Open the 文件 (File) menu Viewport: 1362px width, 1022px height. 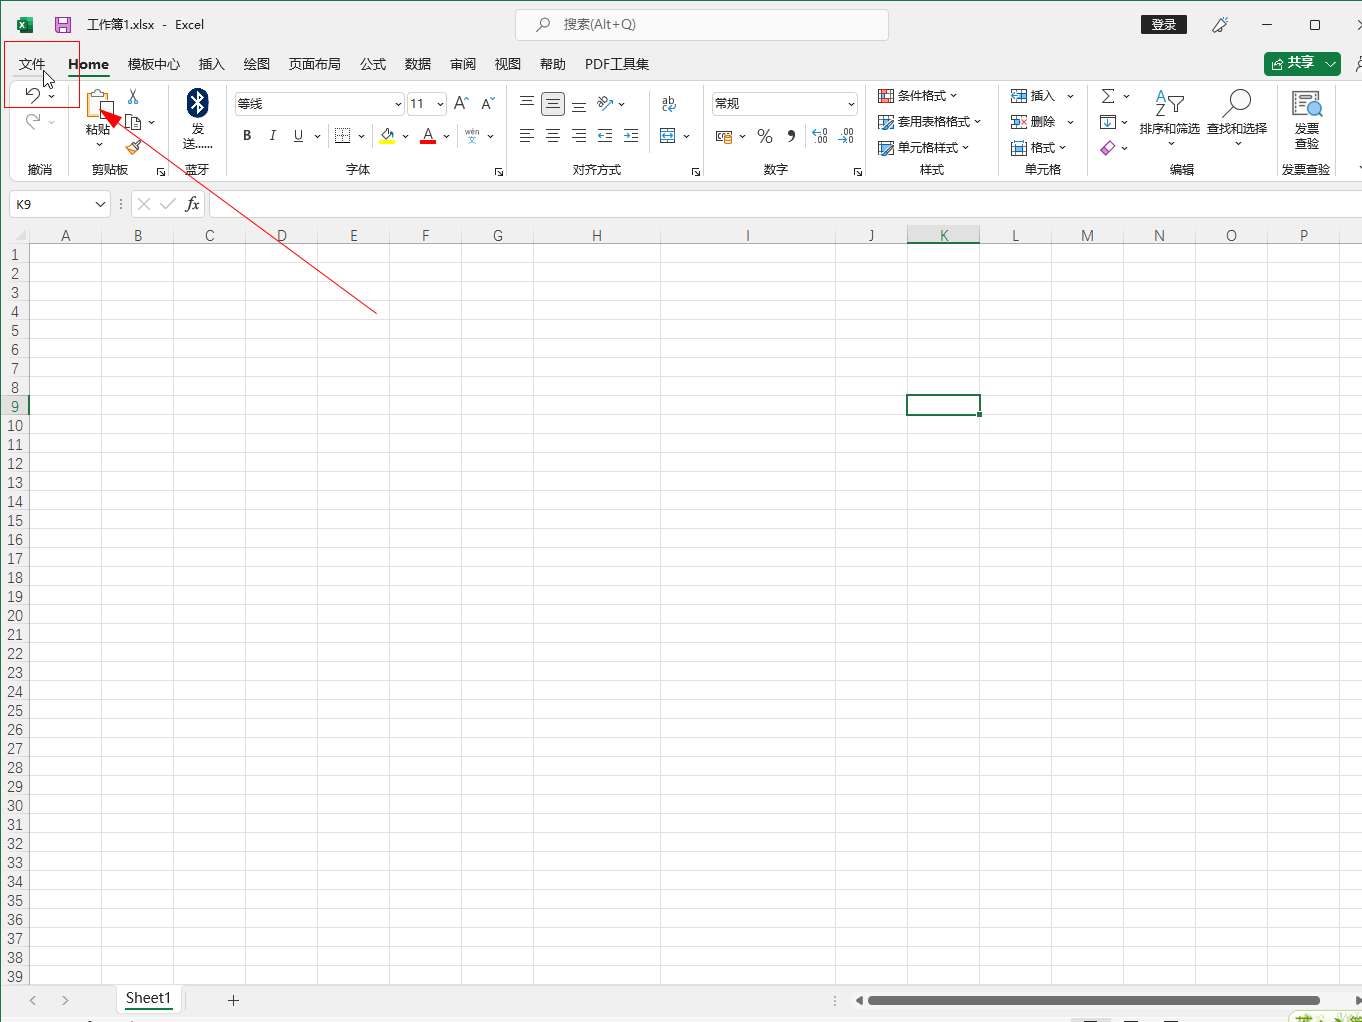click(32, 64)
